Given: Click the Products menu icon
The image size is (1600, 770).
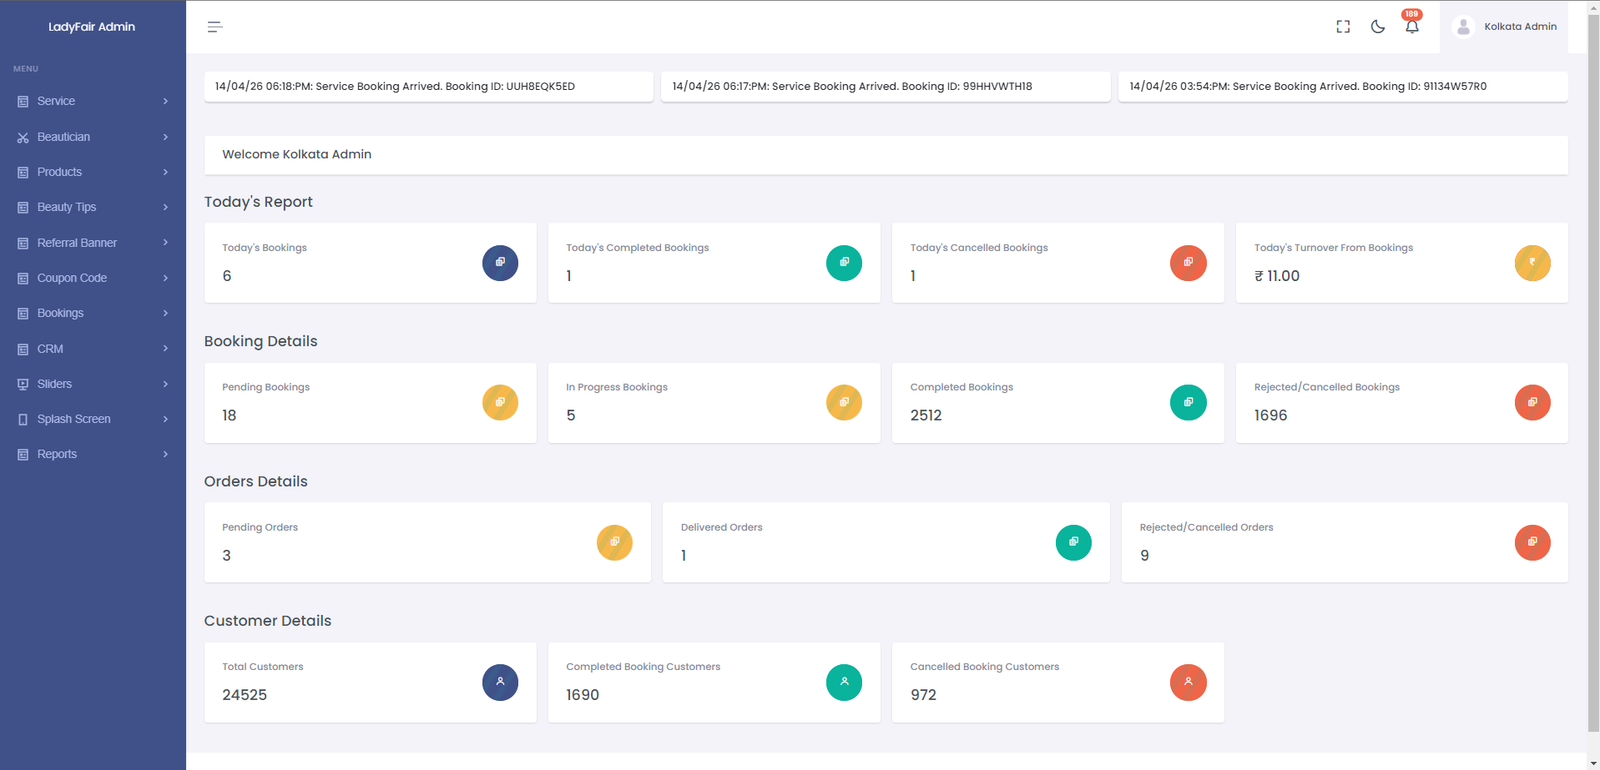Looking at the screenshot, I should (x=23, y=172).
